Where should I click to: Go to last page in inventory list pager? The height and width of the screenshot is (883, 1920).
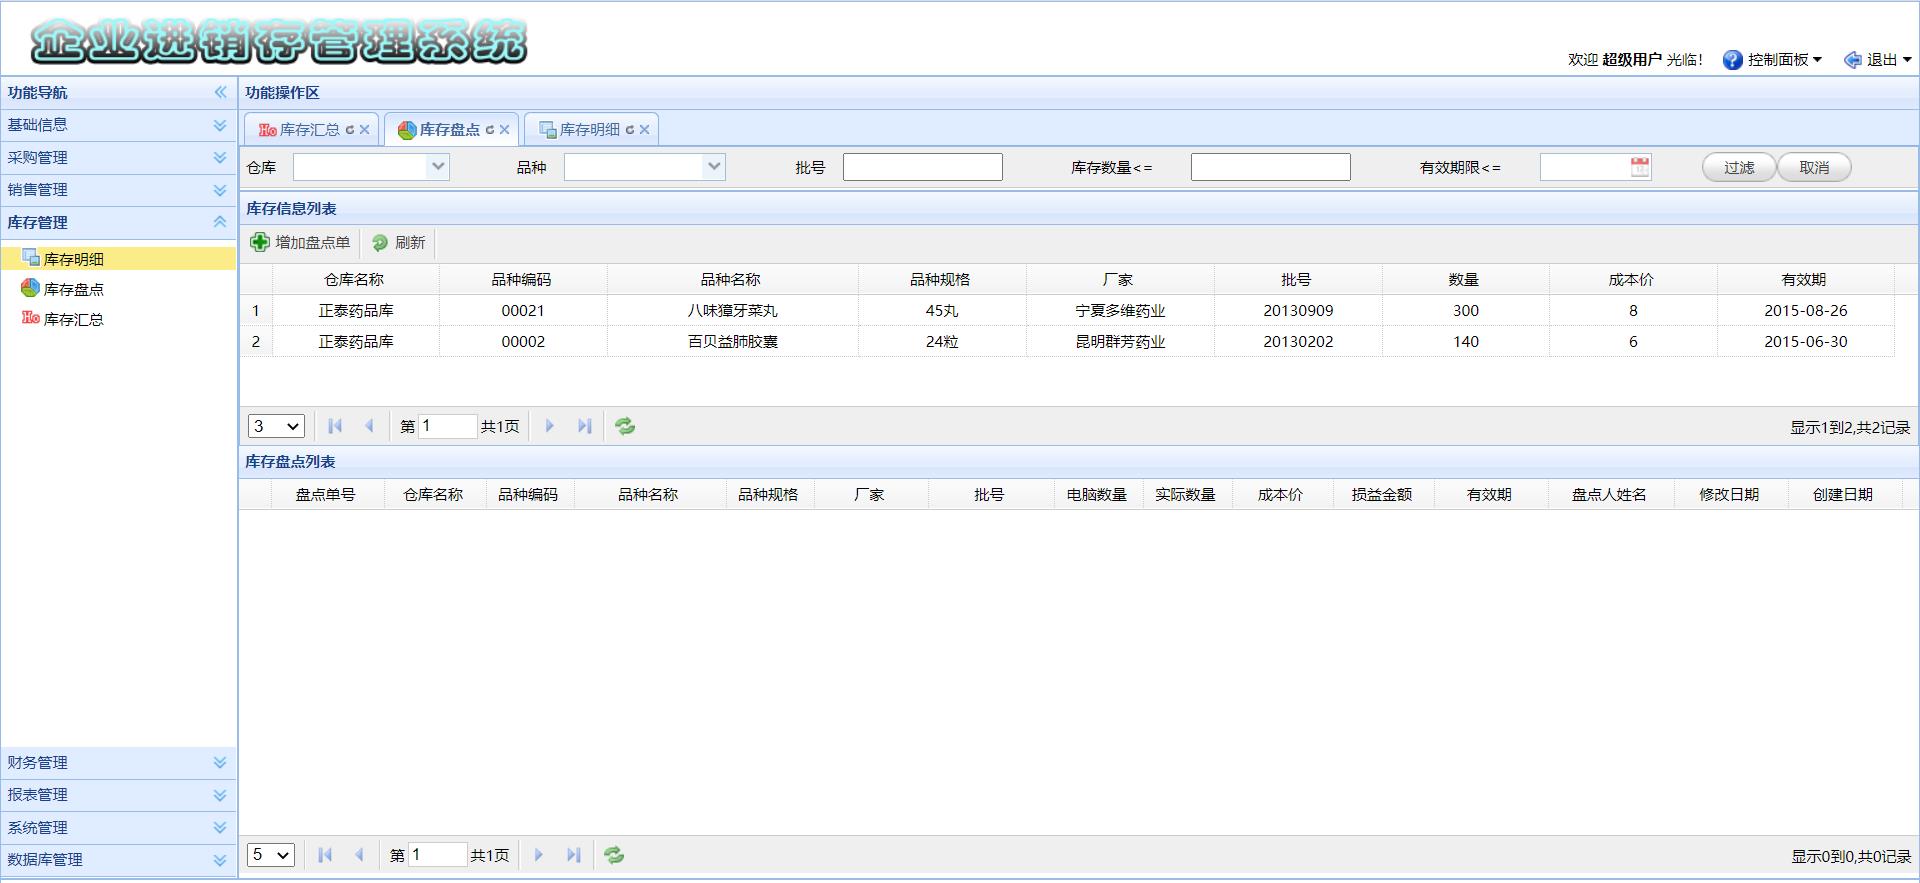pos(585,426)
